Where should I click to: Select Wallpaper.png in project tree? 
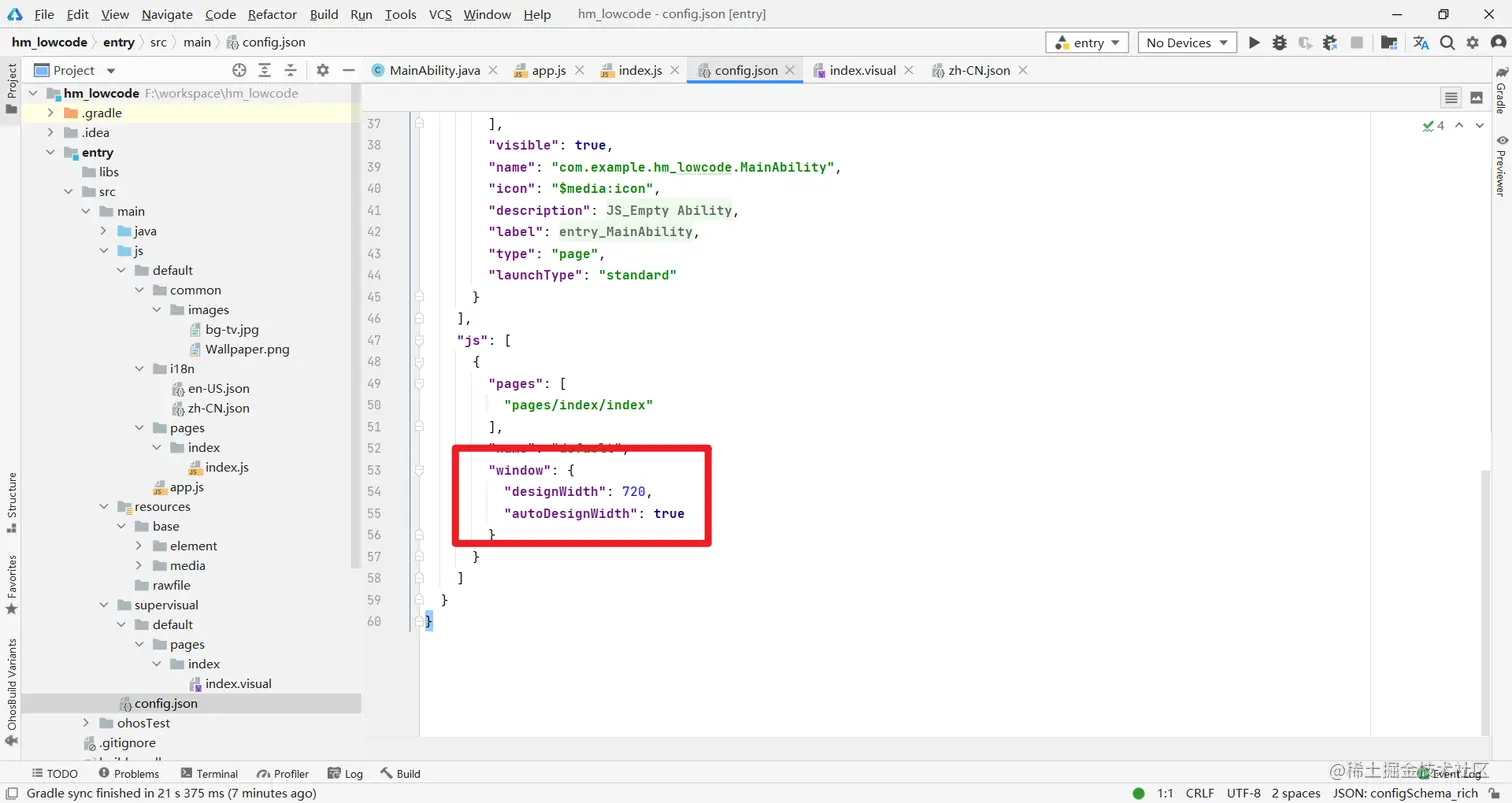coord(247,349)
